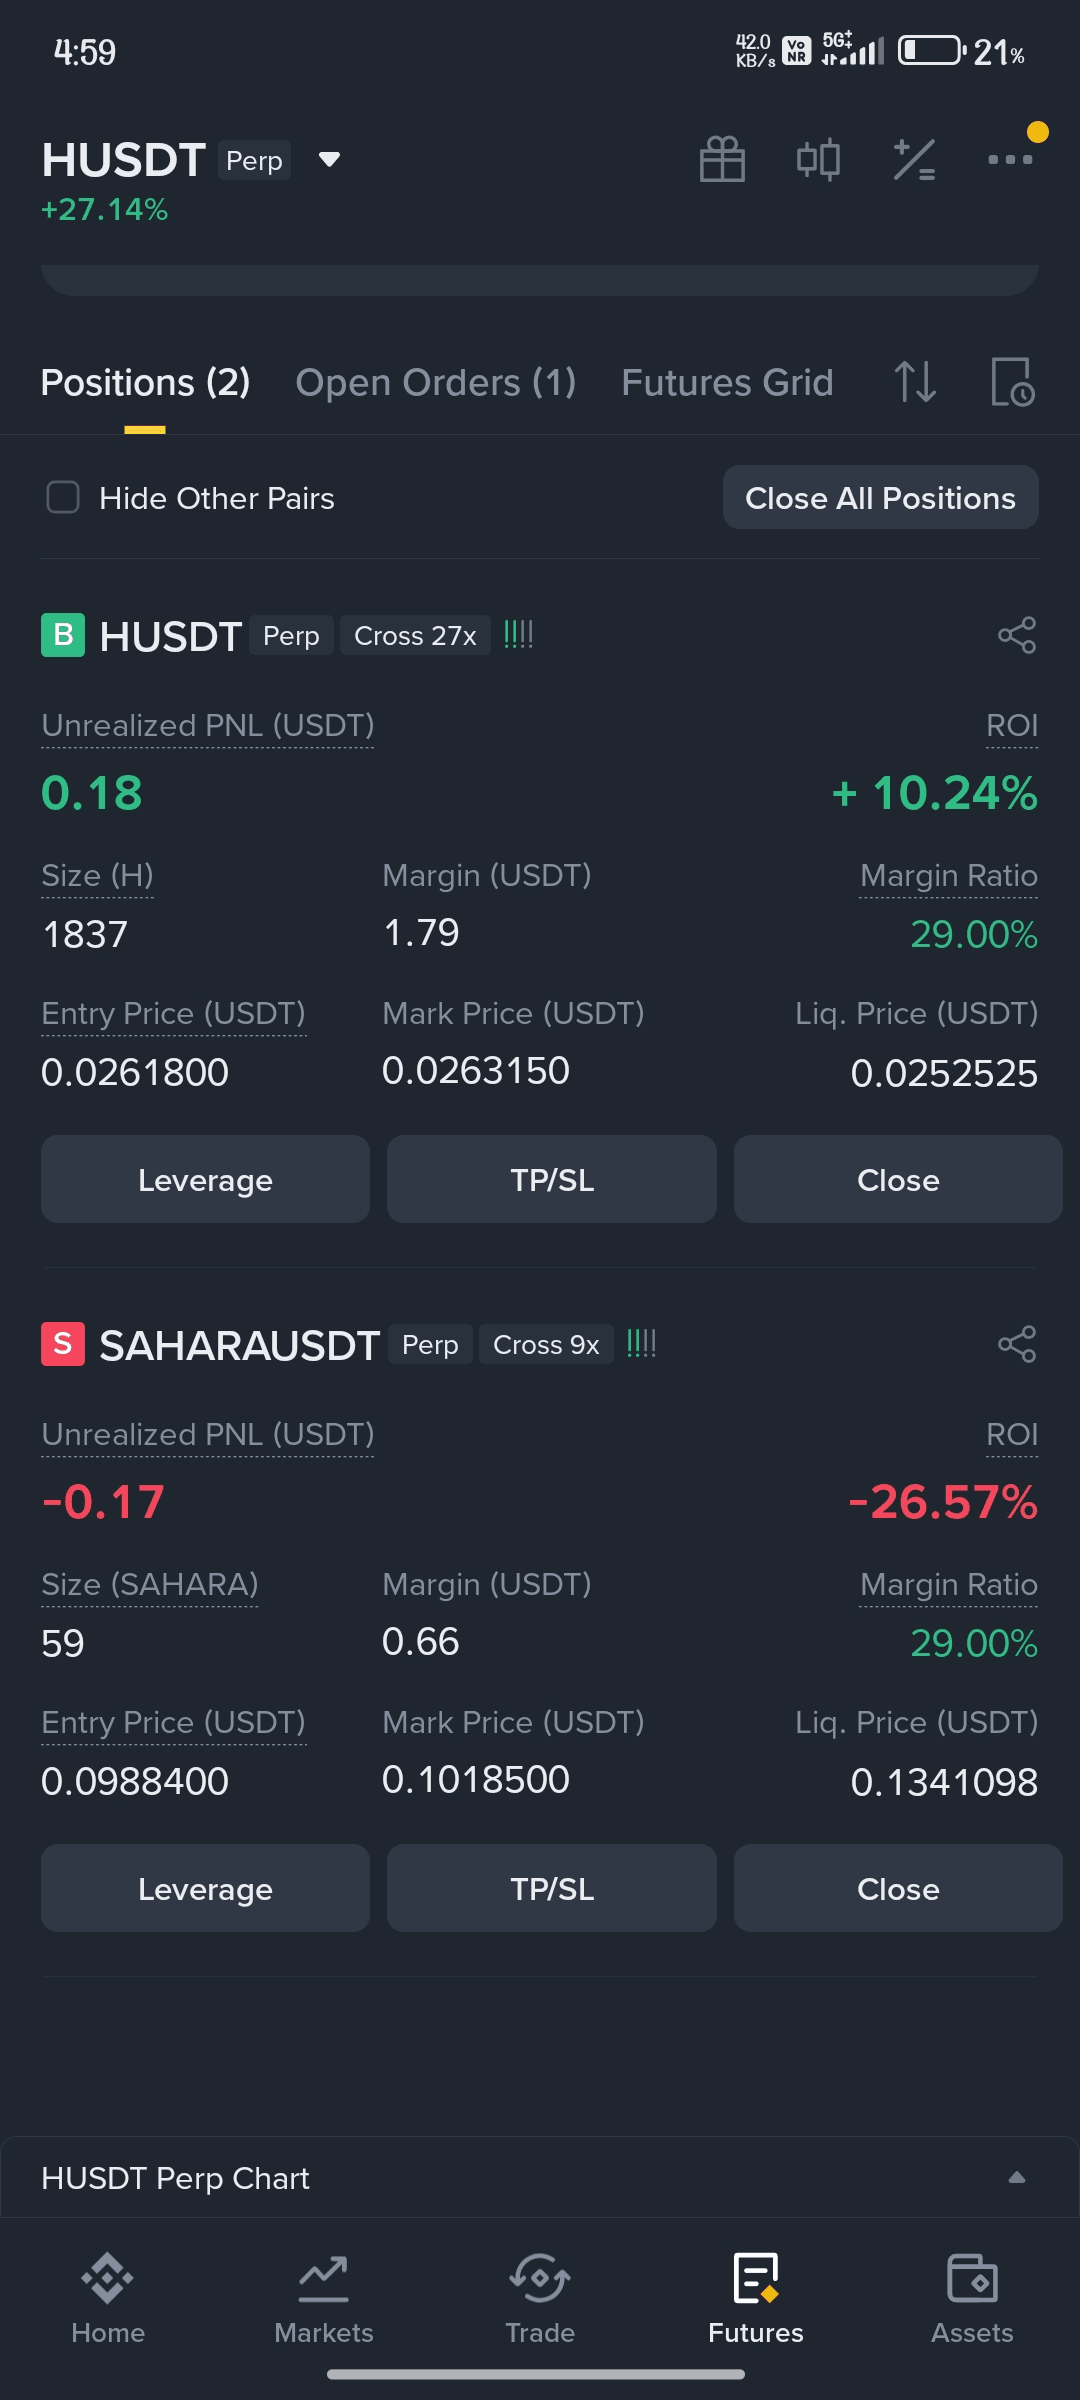
Task: Open Assets wallet in bottom navigation
Action: [972, 2298]
